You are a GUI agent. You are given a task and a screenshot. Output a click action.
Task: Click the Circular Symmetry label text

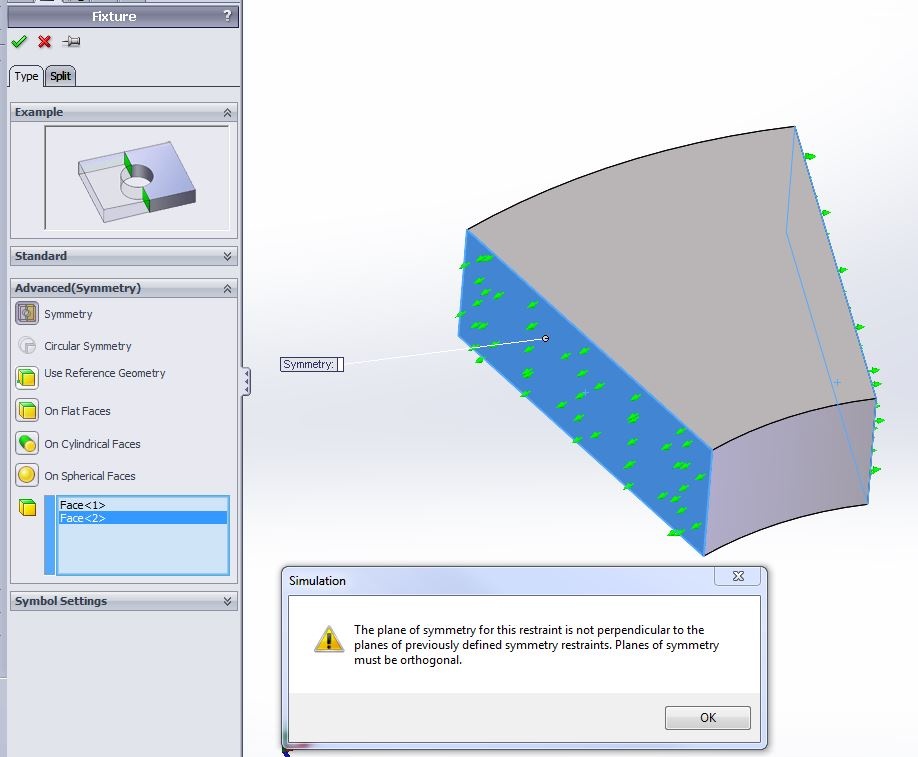pos(88,346)
